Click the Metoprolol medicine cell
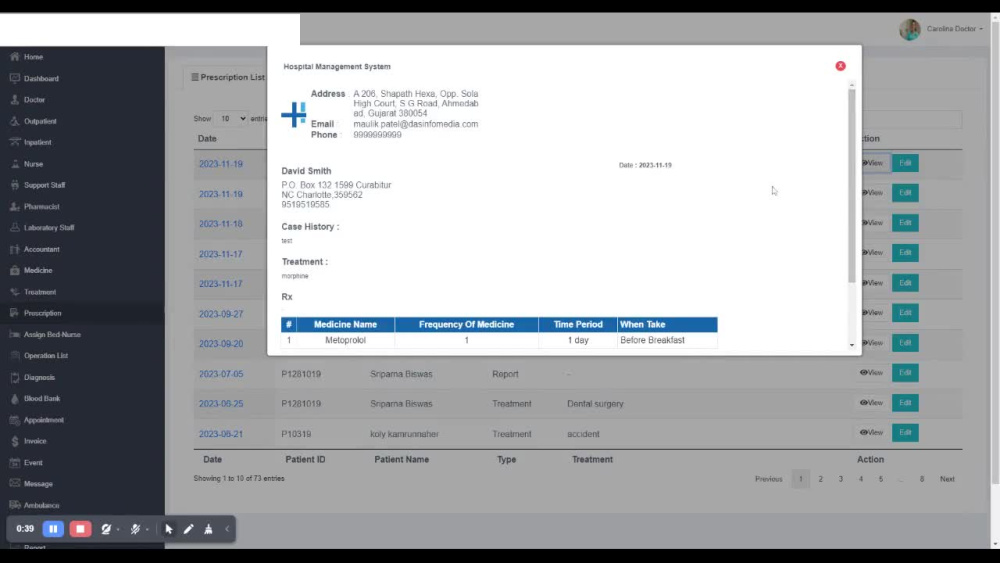This screenshot has width=1000, height=563. (x=345, y=340)
